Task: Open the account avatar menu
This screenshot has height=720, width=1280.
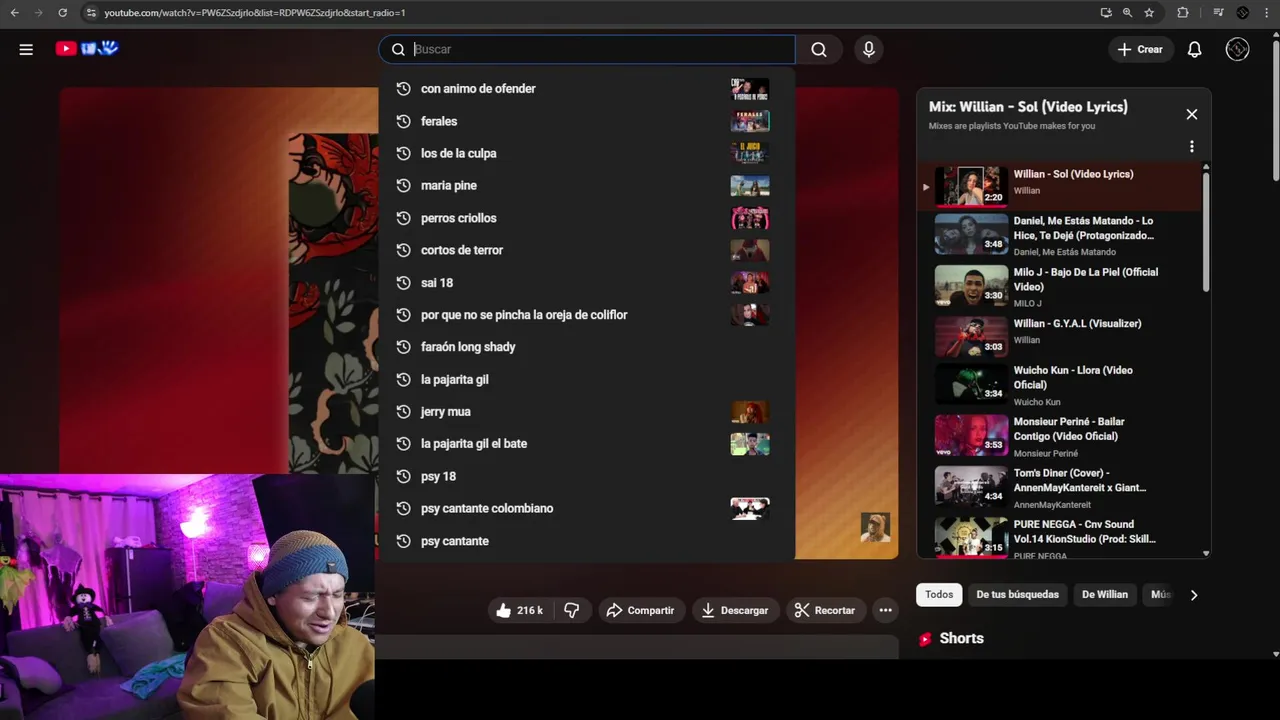Action: click(1237, 49)
